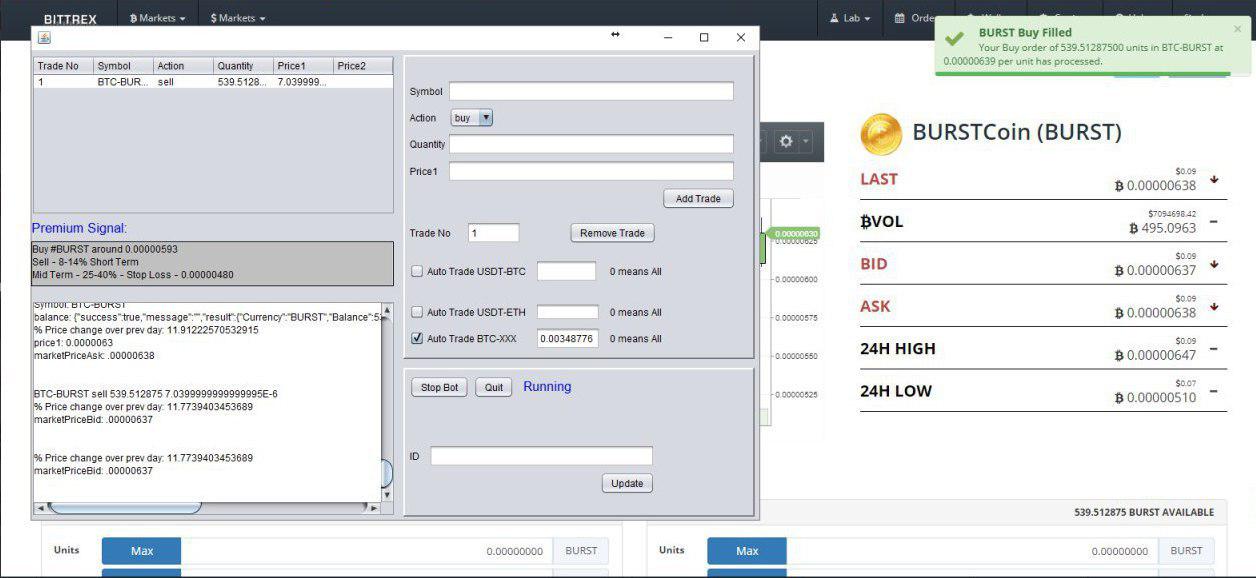Click the Remove Trade button
Image resolution: width=1256 pixels, height=578 pixels.
[x=612, y=233]
